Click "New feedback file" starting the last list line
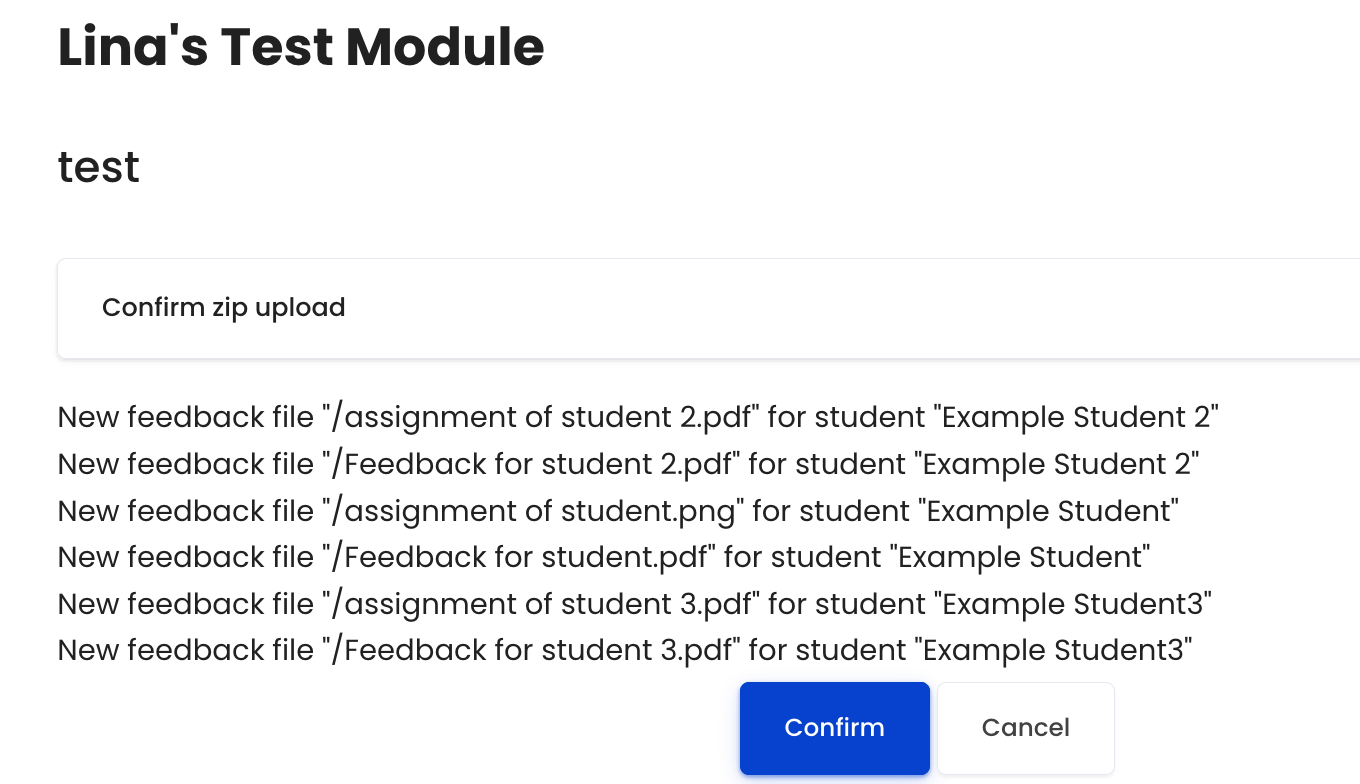This screenshot has height=784, width=1360. [x=186, y=651]
